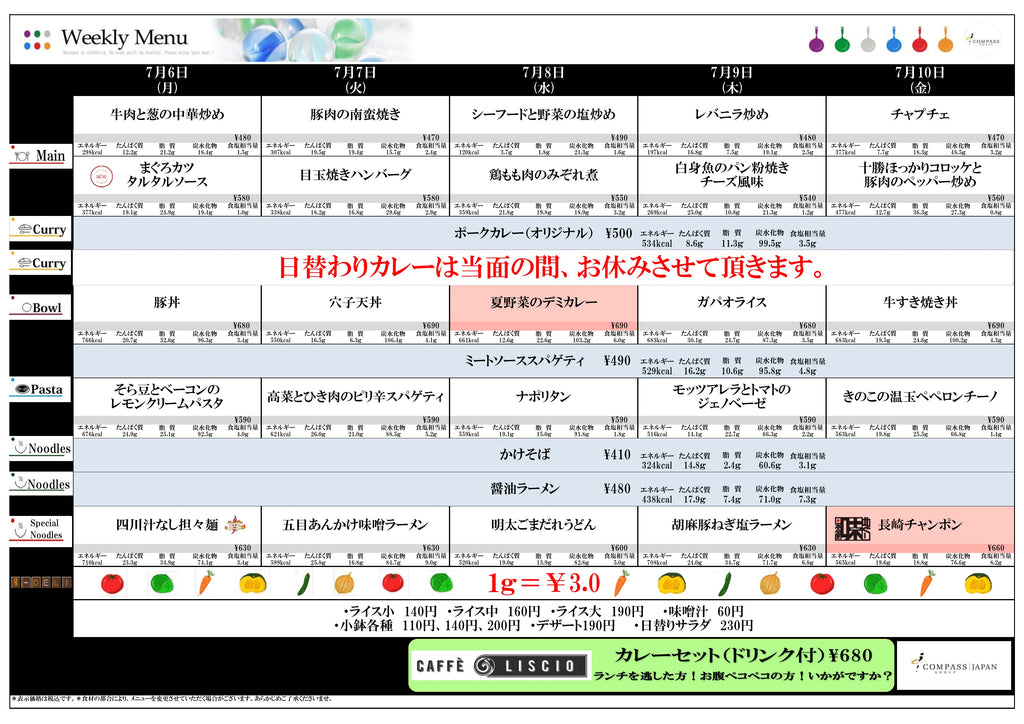Click the 穴子天丼 bowl item
This screenshot has height=724, width=1024.
[x=355, y=302]
